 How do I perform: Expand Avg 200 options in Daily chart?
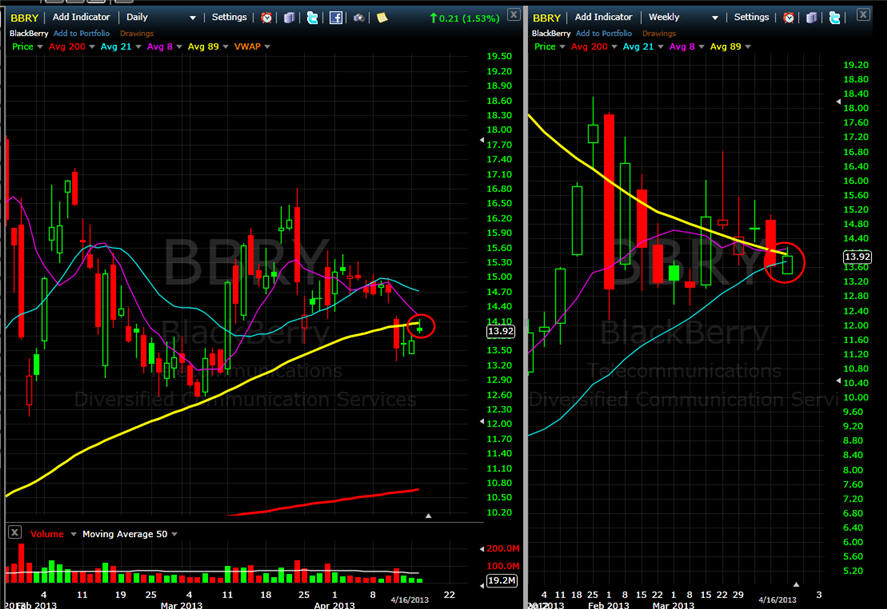click(x=92, y=47)
